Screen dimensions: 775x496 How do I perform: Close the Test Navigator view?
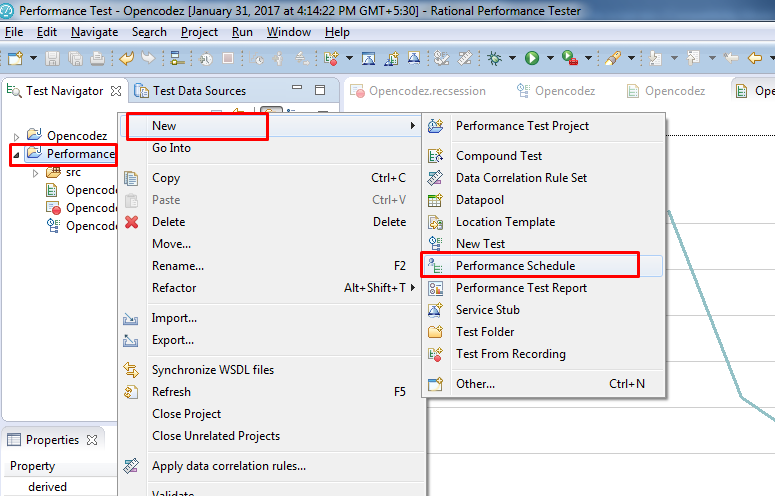click(x=116, y=91)
